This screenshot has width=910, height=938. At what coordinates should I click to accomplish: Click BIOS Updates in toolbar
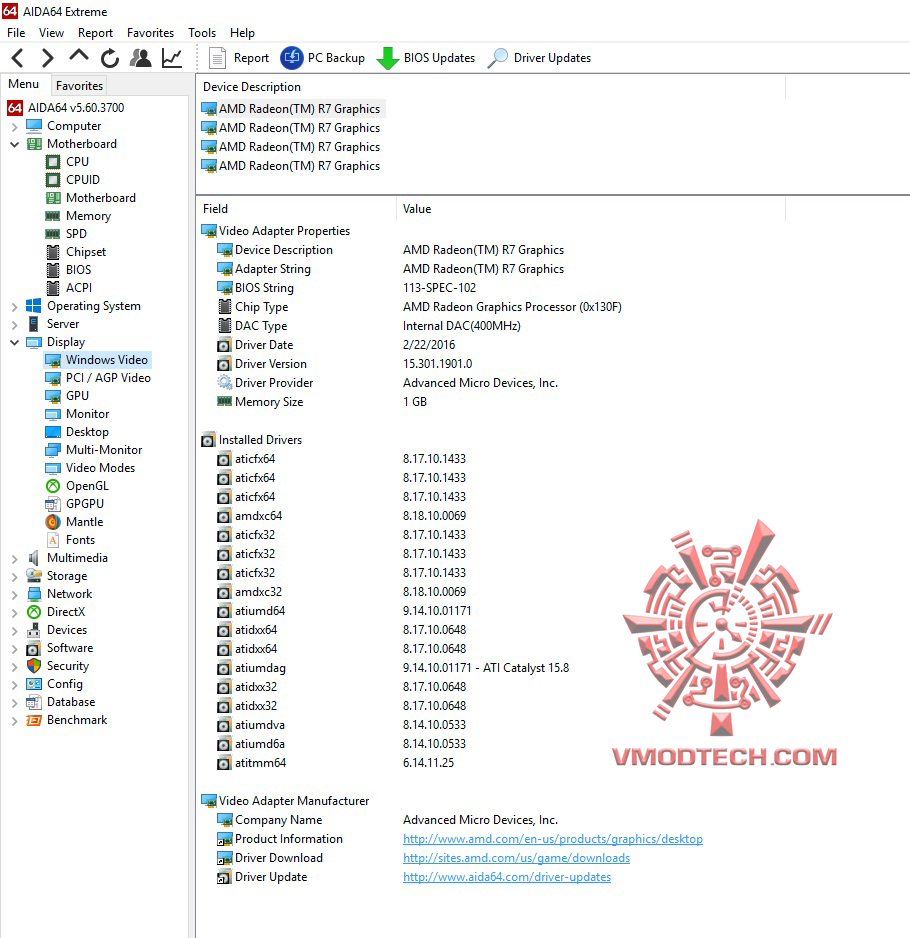click(x=426, y=58)
